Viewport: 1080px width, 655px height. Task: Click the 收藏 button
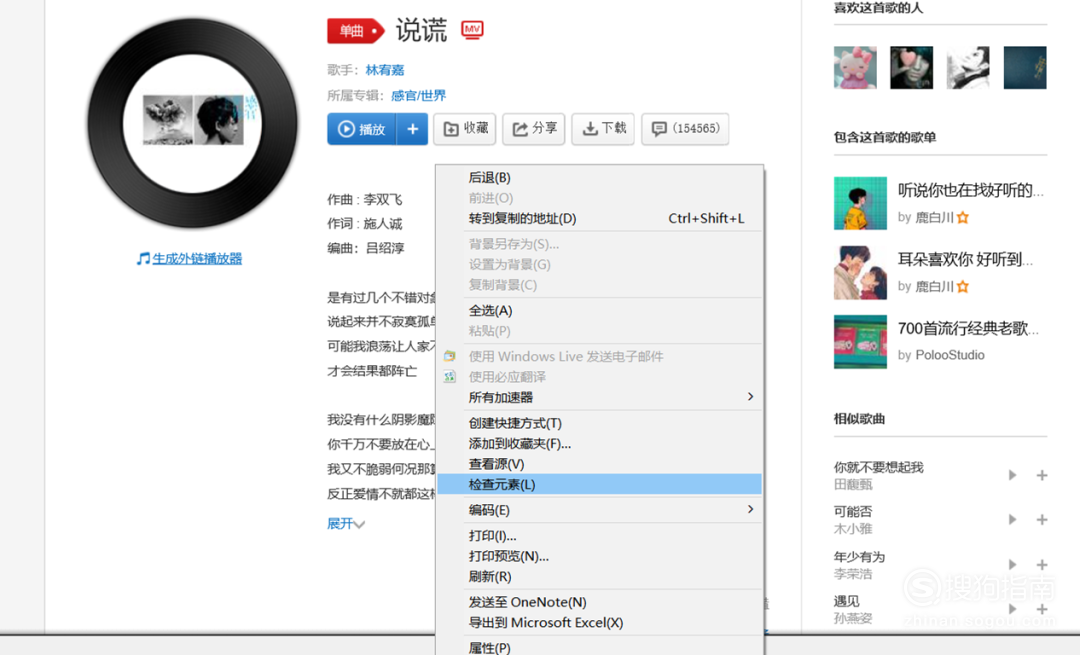pyautogui.click(x=465, y=129)
